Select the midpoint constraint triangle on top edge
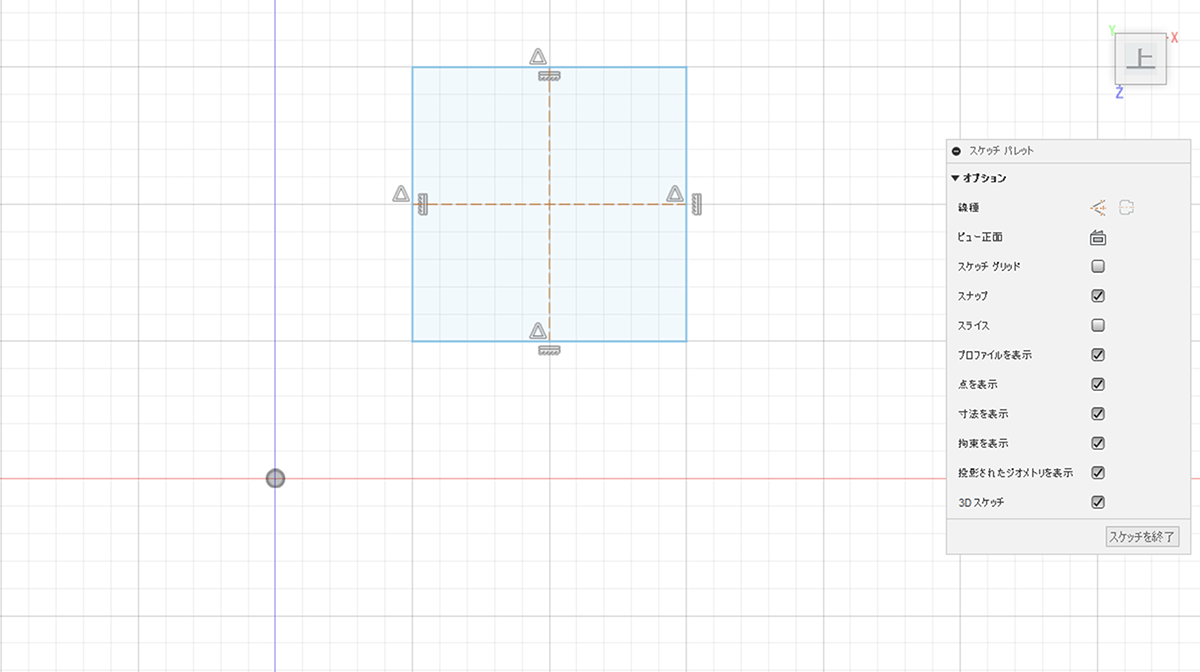 (x=538, y=56)
